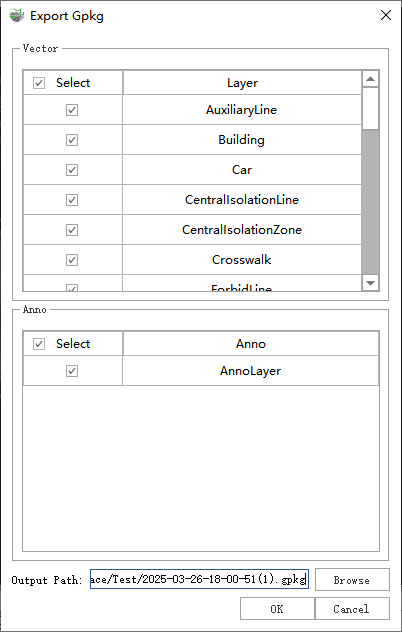Screen dimensions: 402x632
Task: Confirm export with the OK button
Action: click(x=277, y=609)
